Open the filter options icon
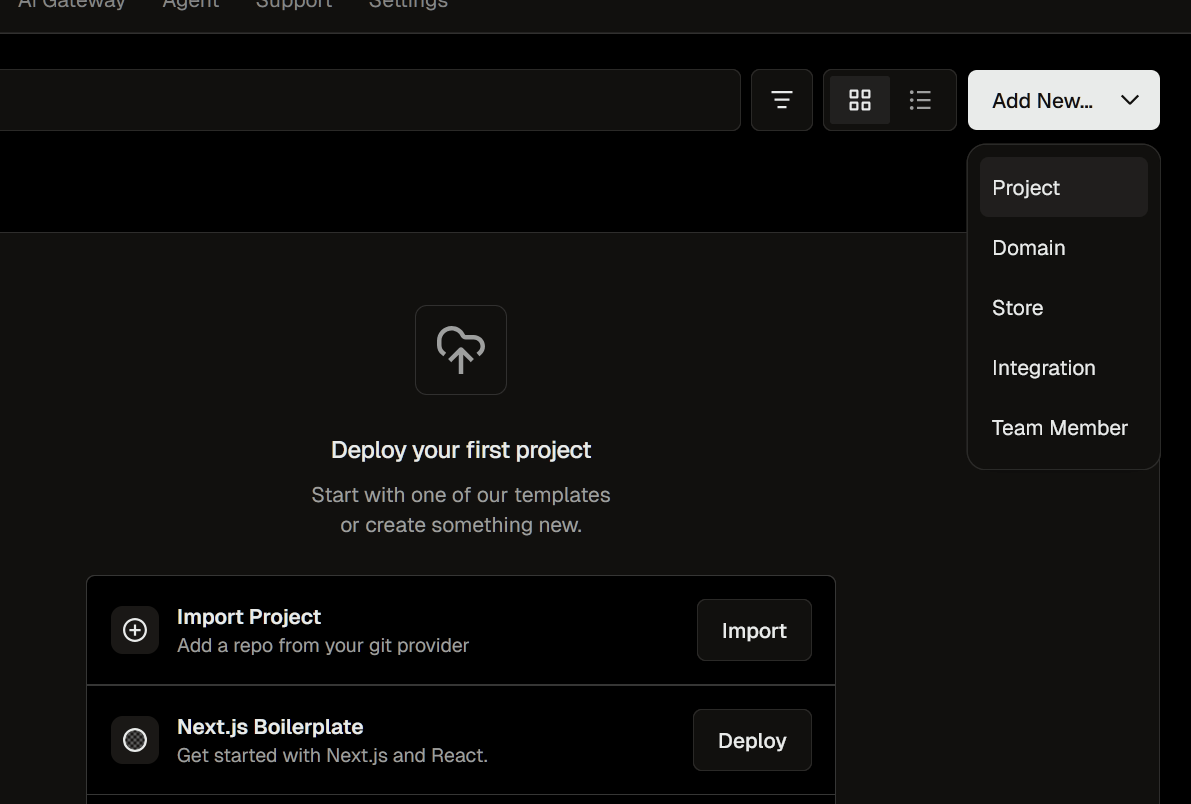 click(x=782, y=100)
